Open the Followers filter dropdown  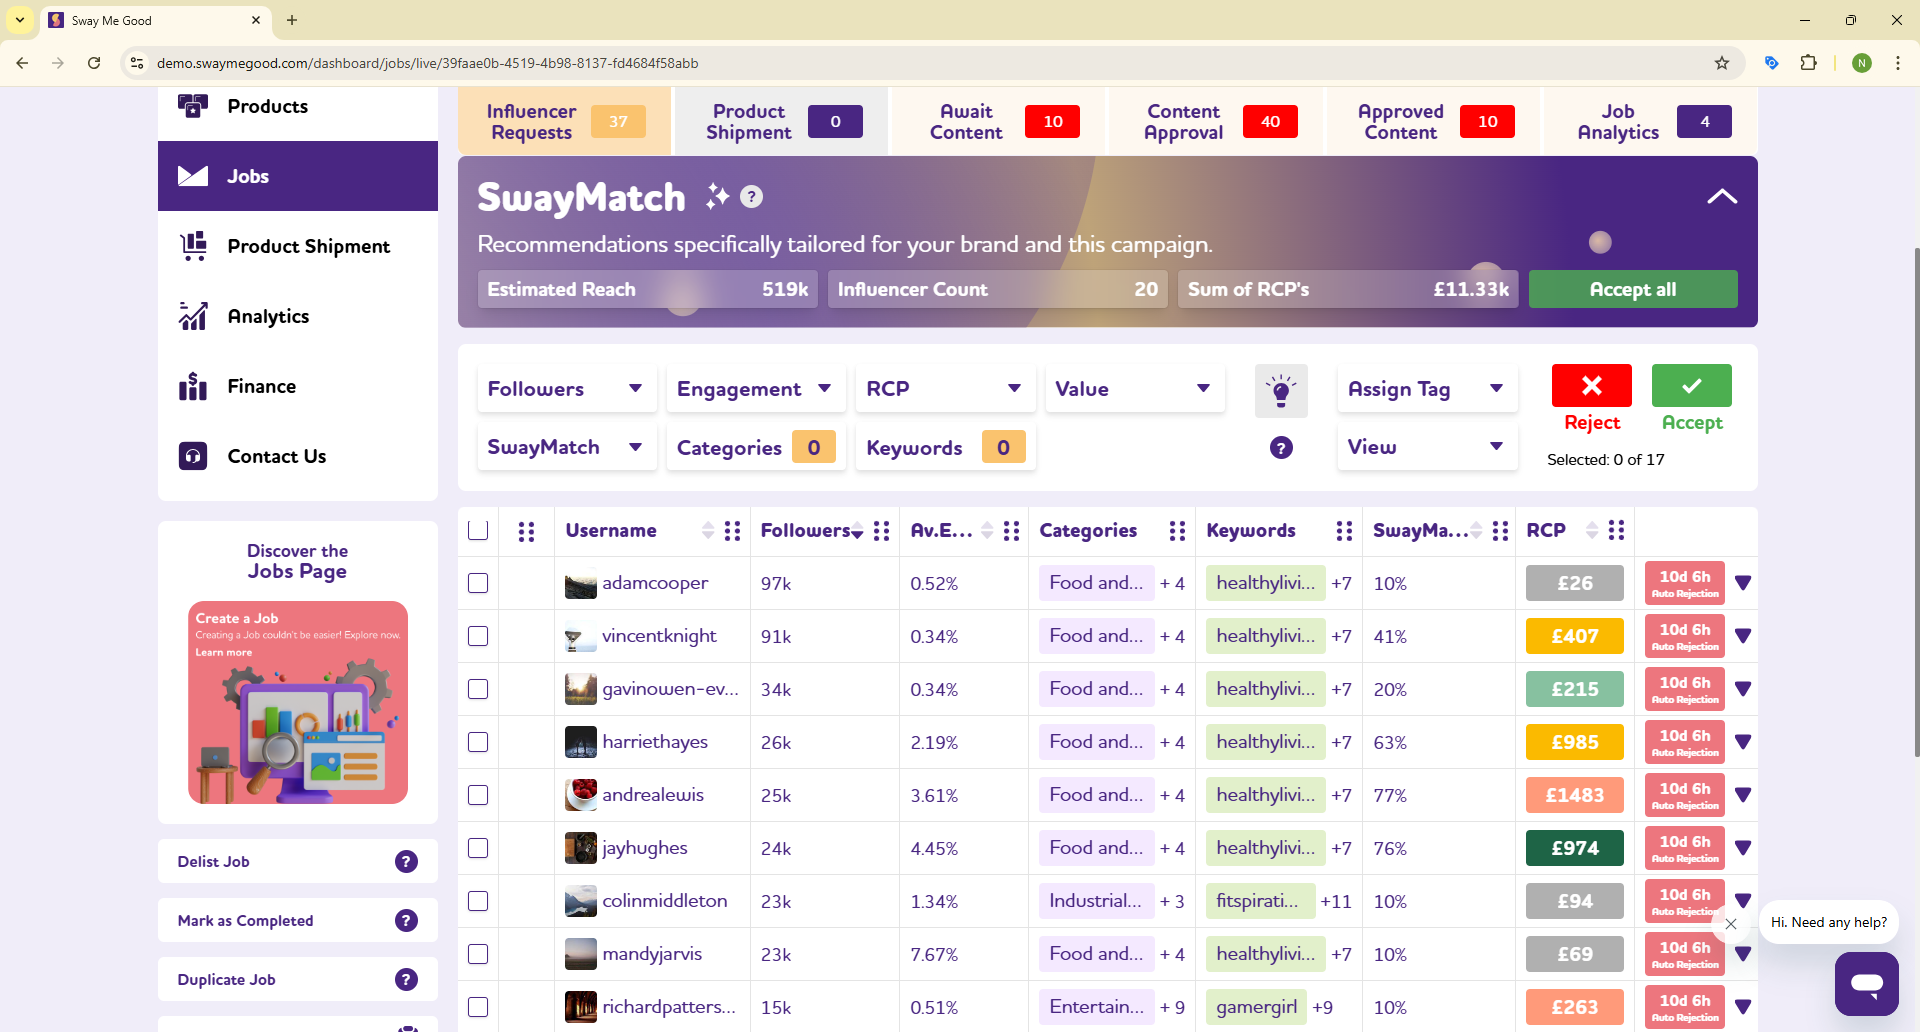coord(565,389)
